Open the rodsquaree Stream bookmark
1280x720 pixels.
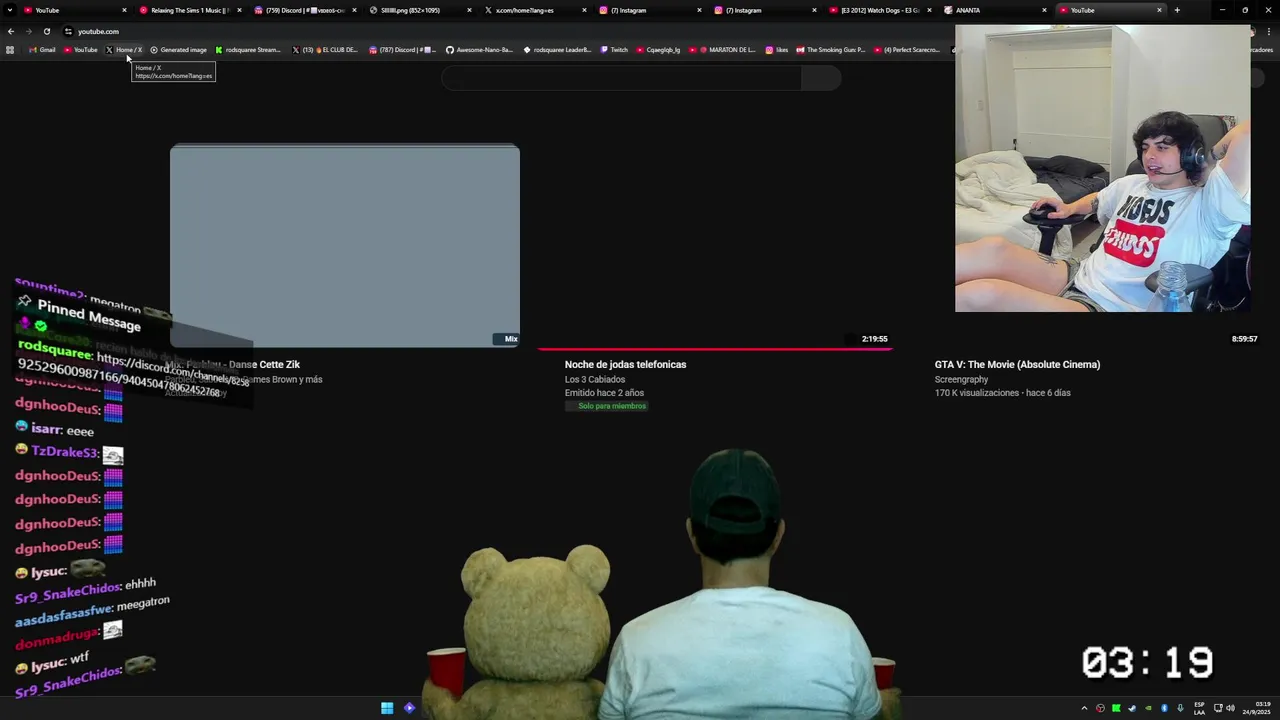click(248, 50)
